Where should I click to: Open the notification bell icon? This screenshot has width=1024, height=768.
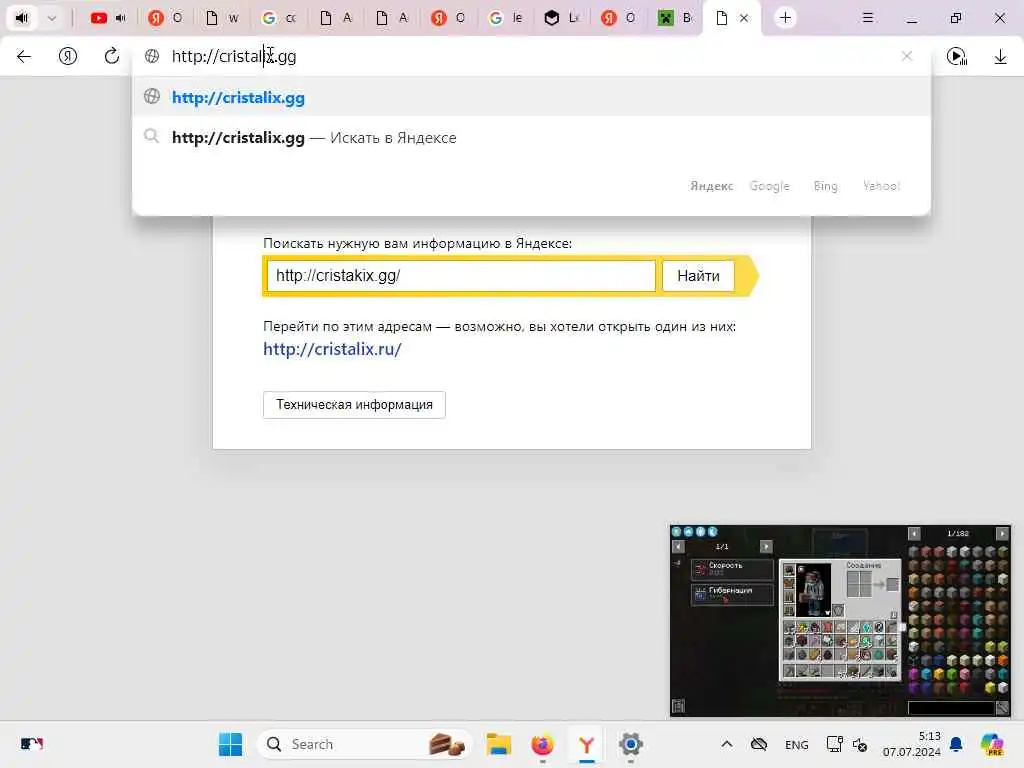pos(956,744)
